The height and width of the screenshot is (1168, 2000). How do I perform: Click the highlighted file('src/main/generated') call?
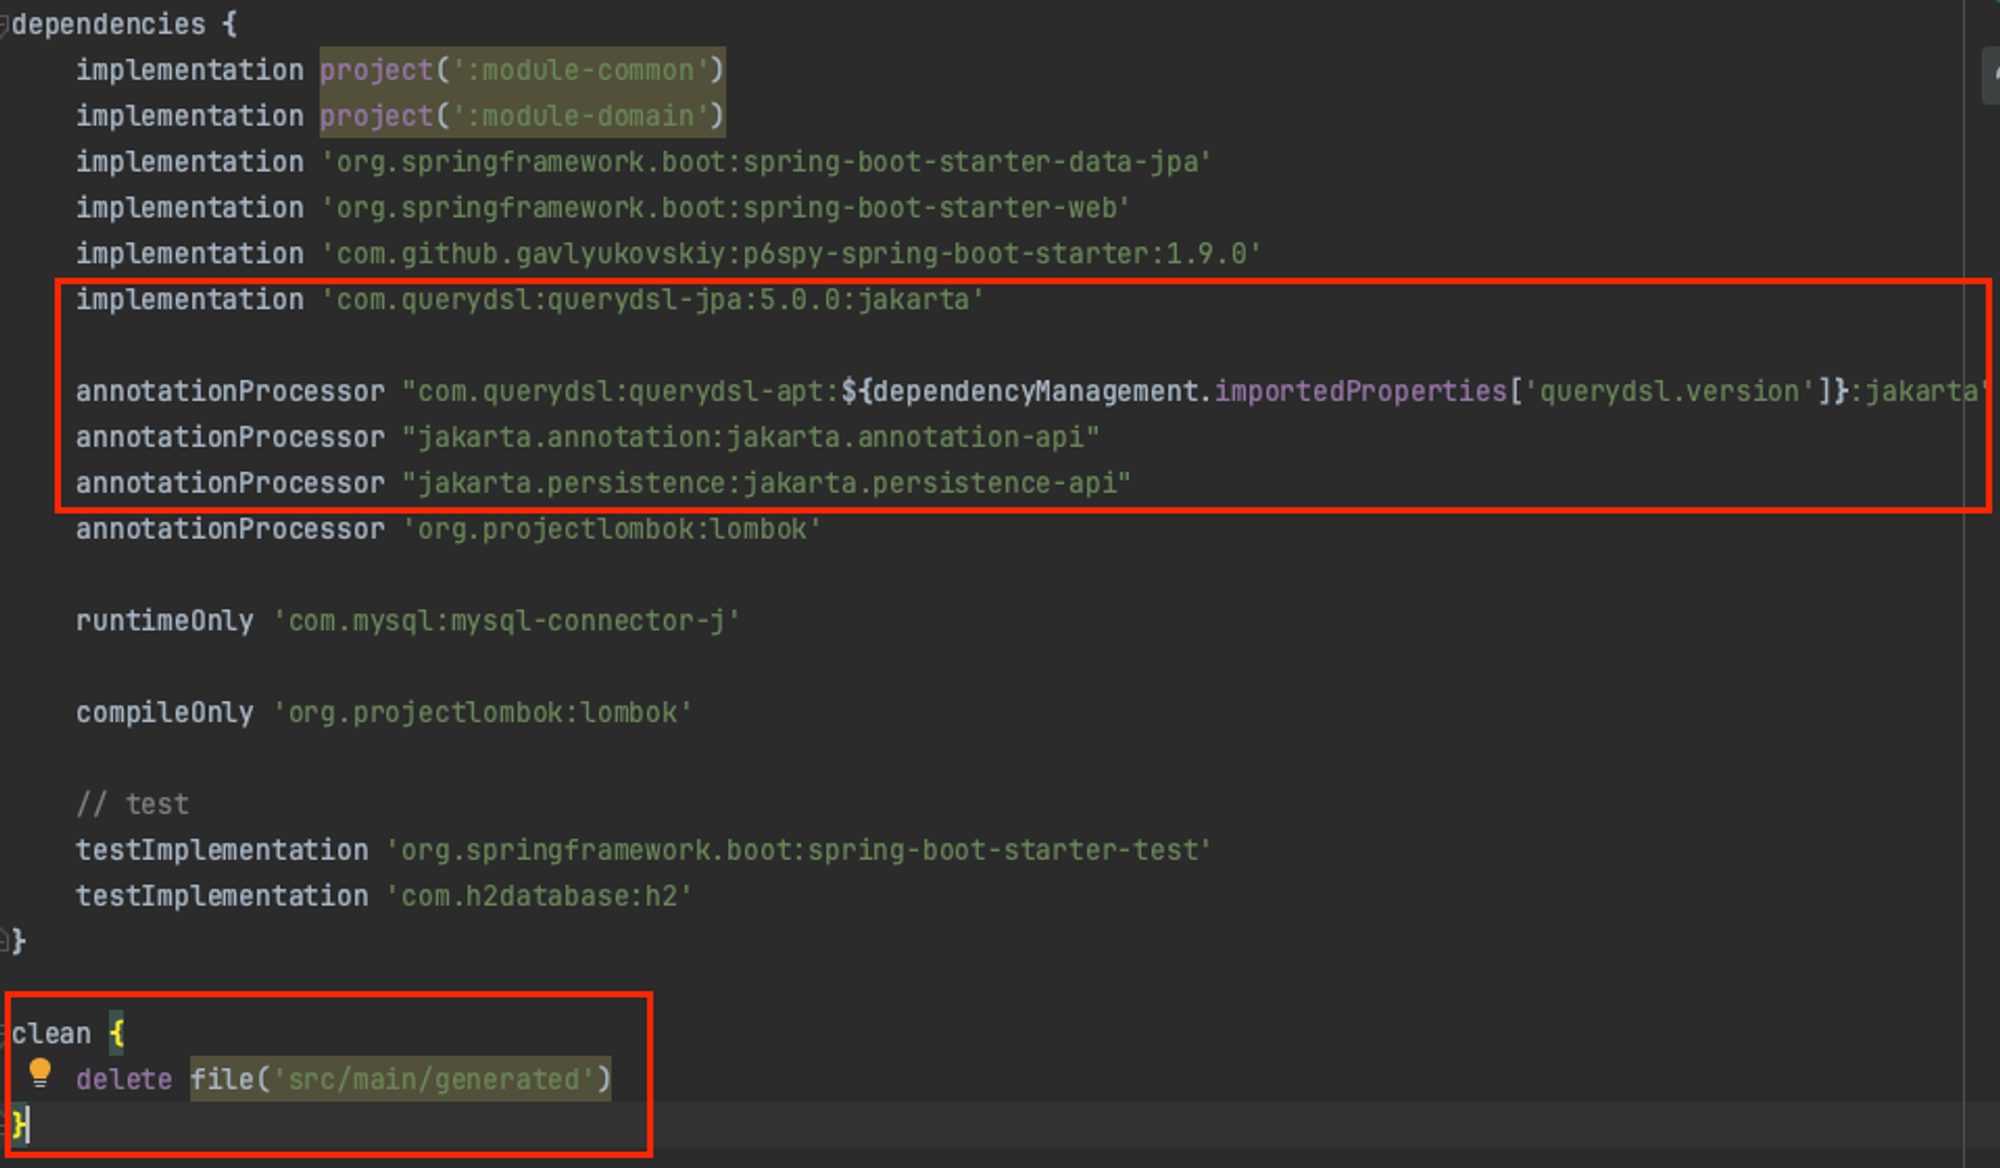[400, 1080]
